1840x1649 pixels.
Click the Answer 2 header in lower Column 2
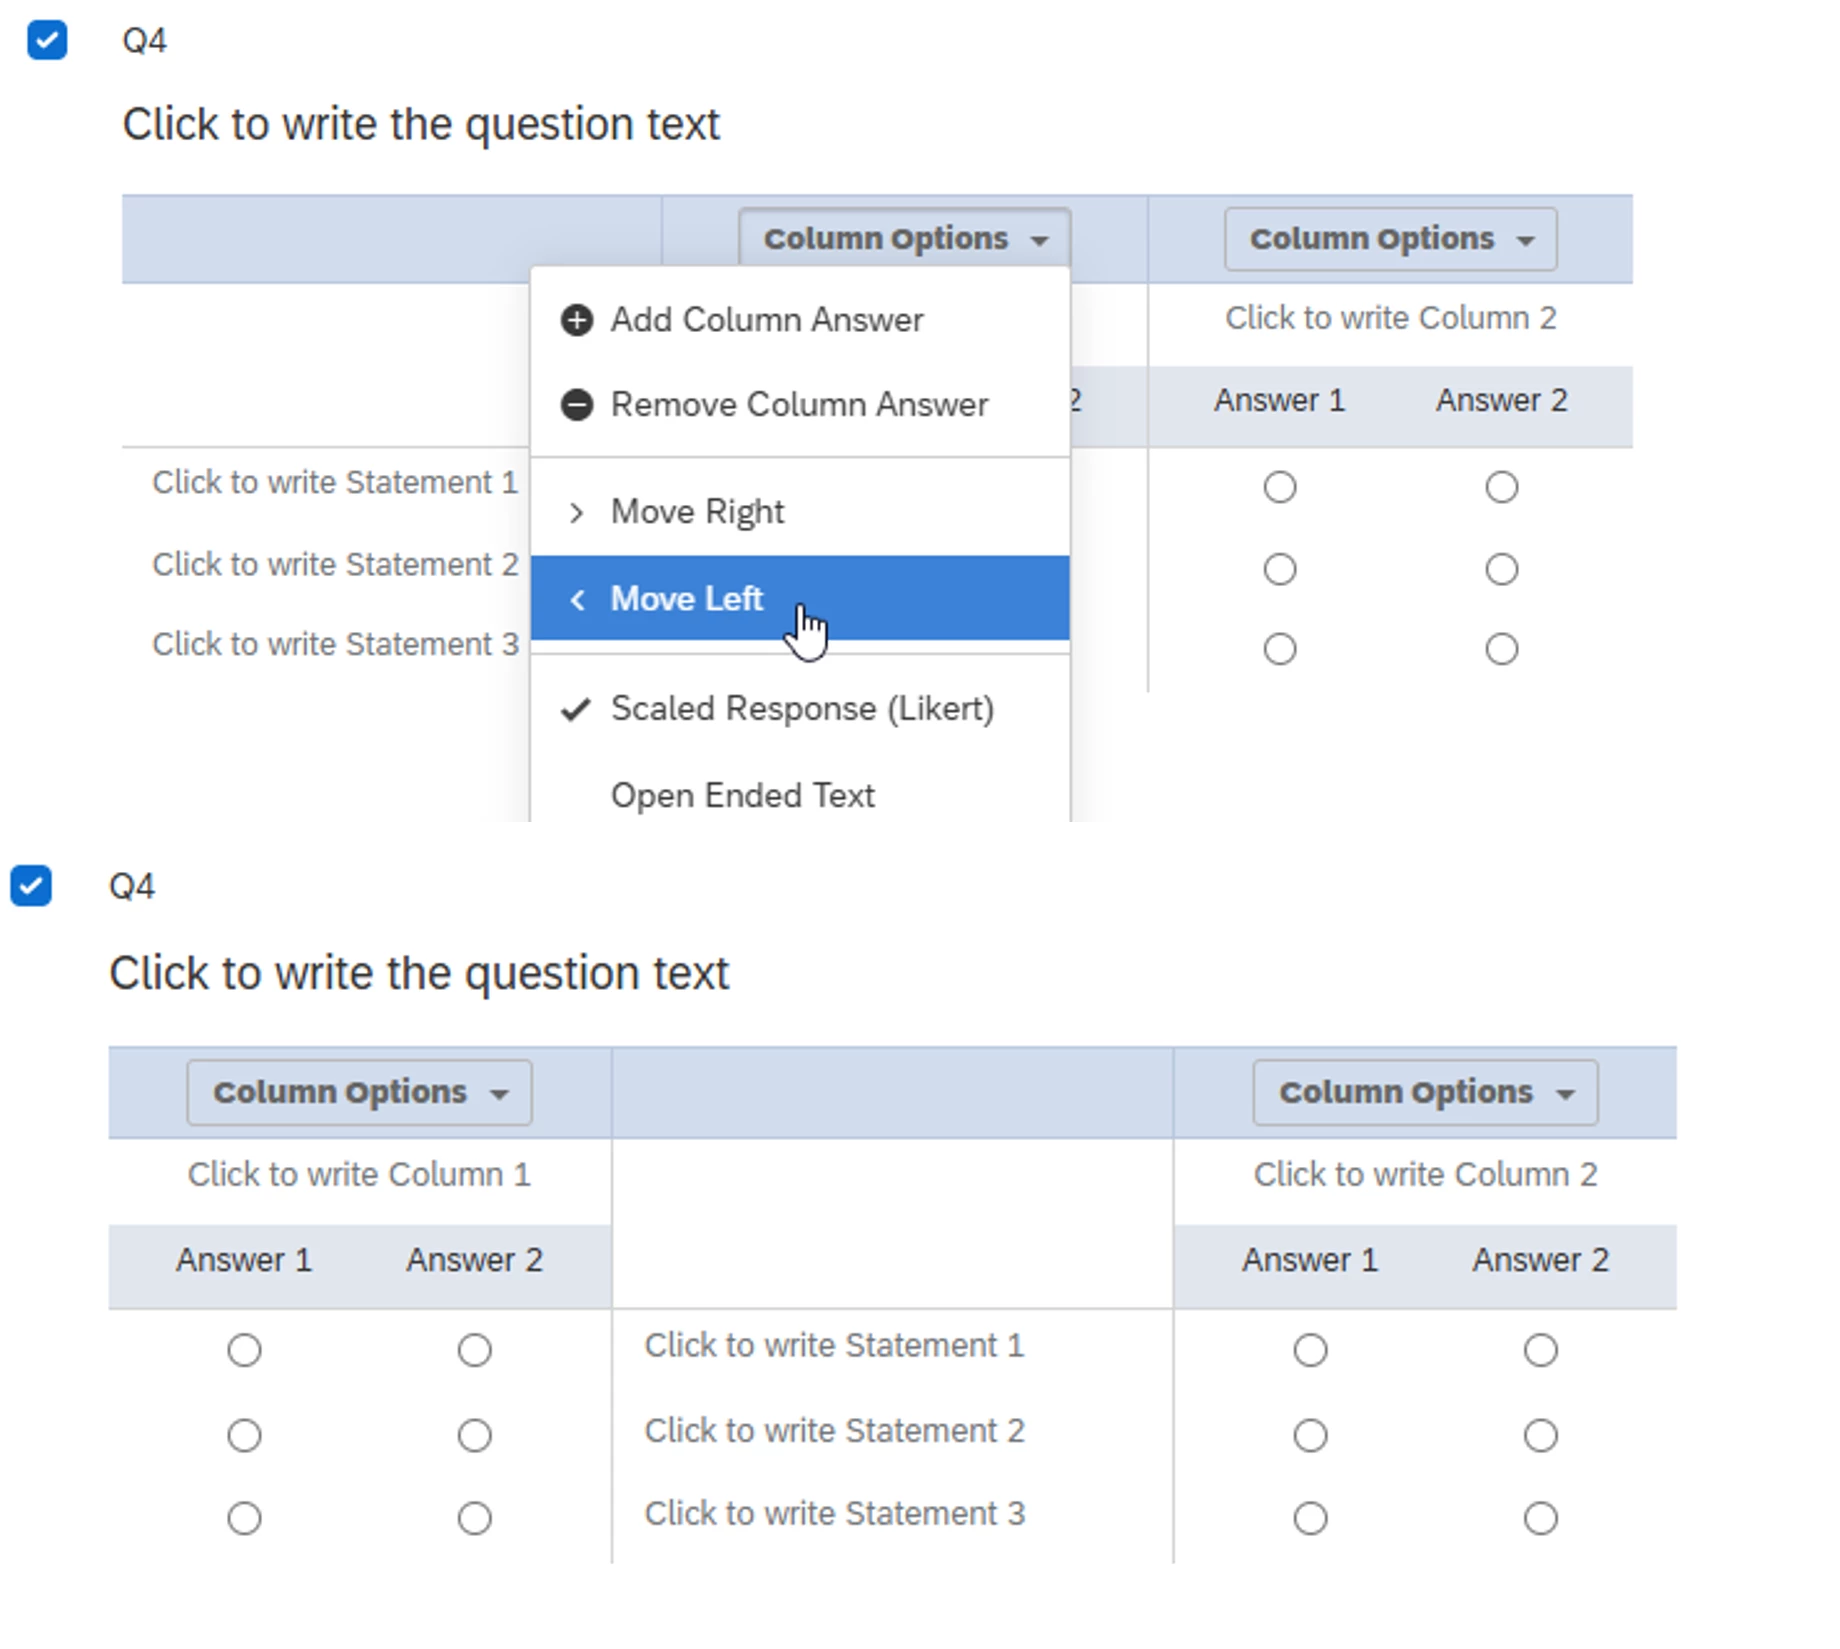(x=1540, y=1260)
